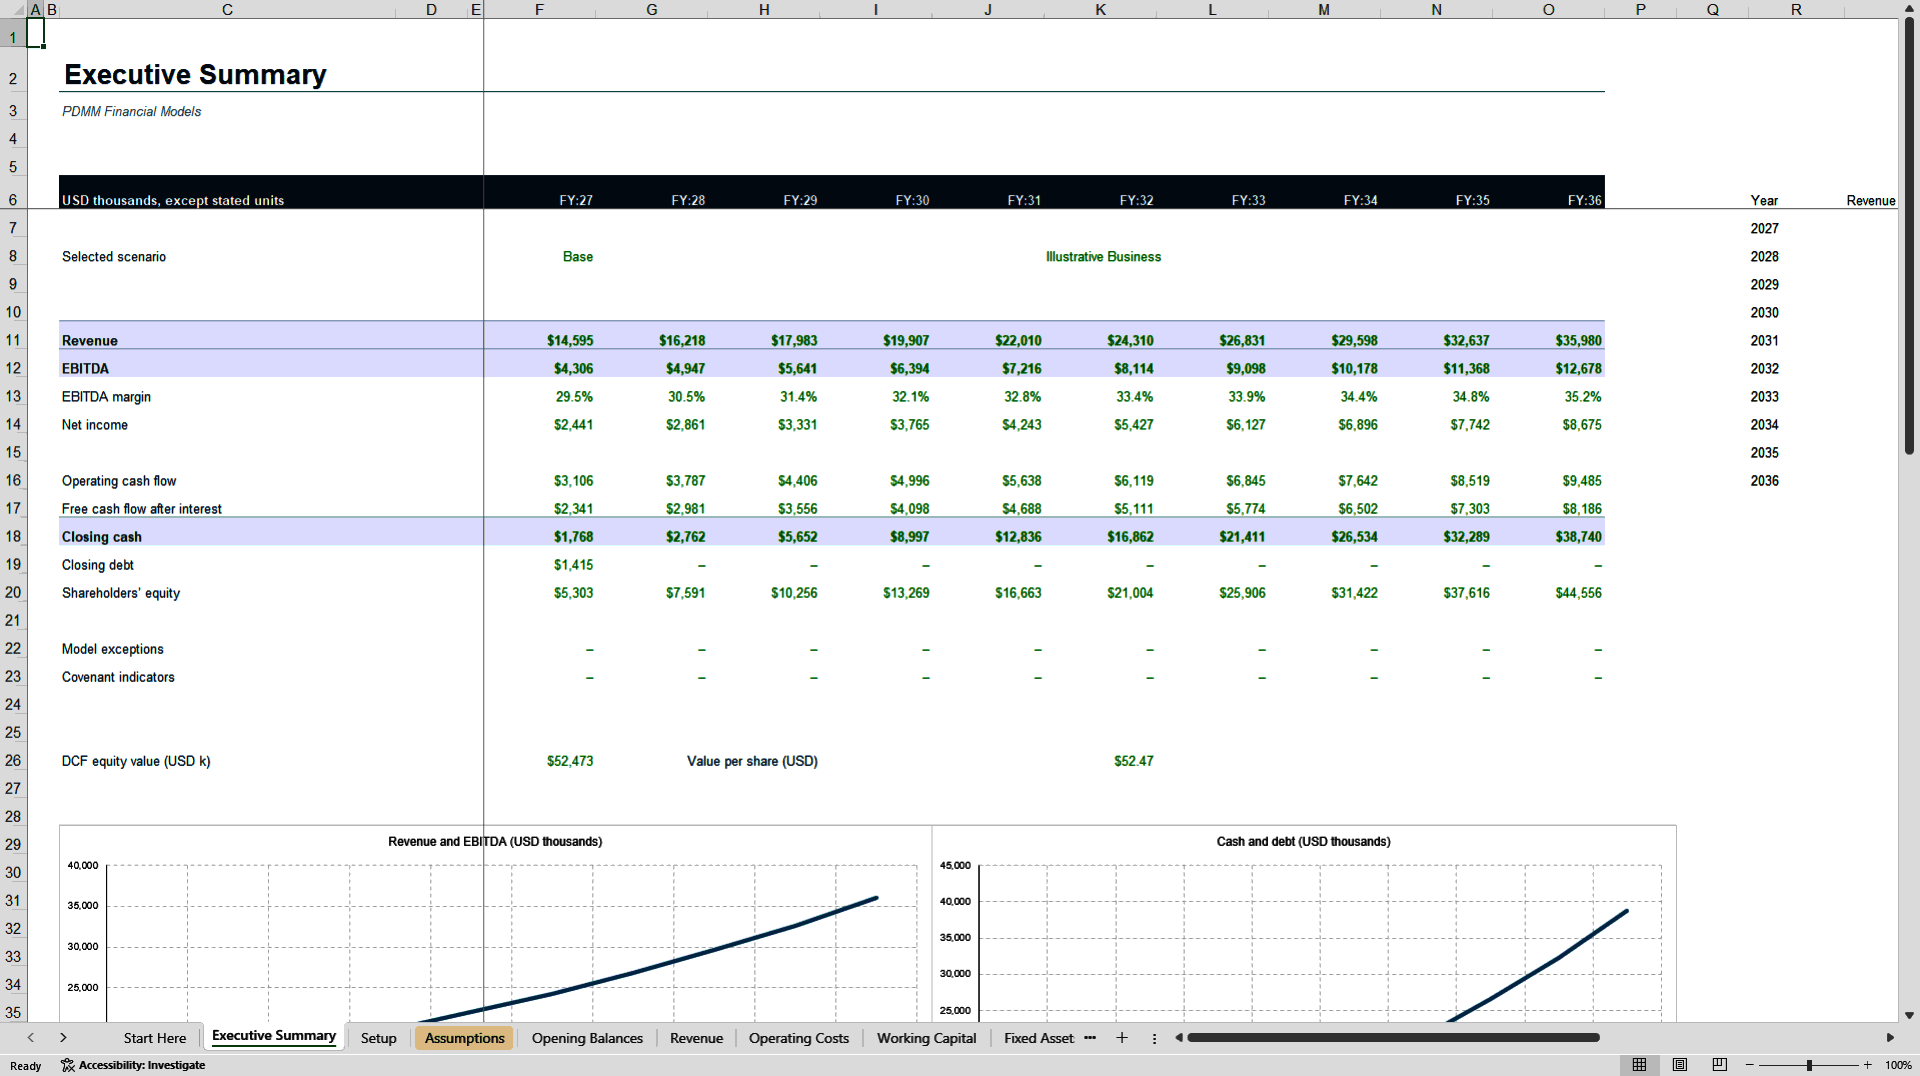Image resolution: width=1920 pixels, height=1076 pixels.
Task: Click horizontal scrollbar right arrow
Action: click(x=1890, y=1038)
